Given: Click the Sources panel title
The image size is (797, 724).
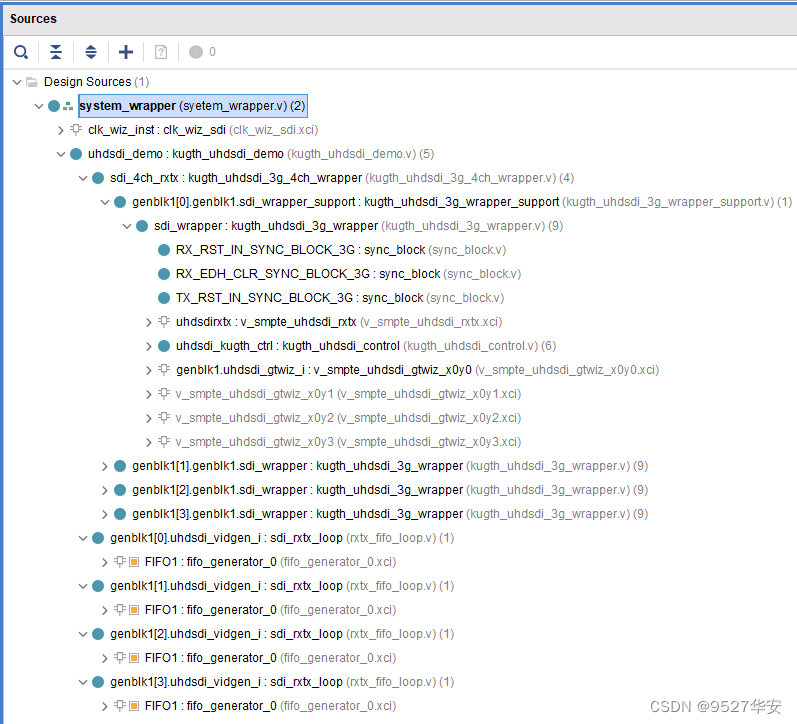Looking at the screenshot, I should 33,19.
